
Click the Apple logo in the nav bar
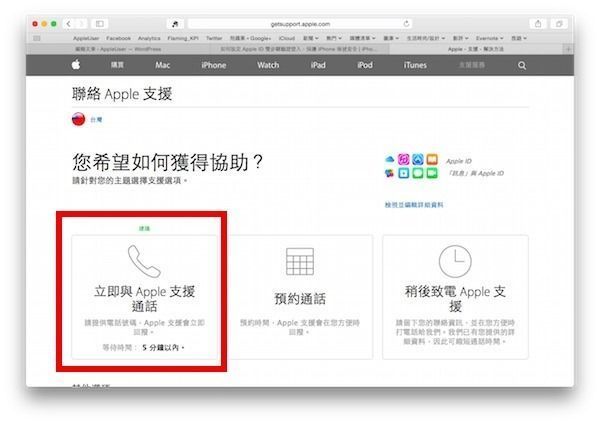coord(76,65)
